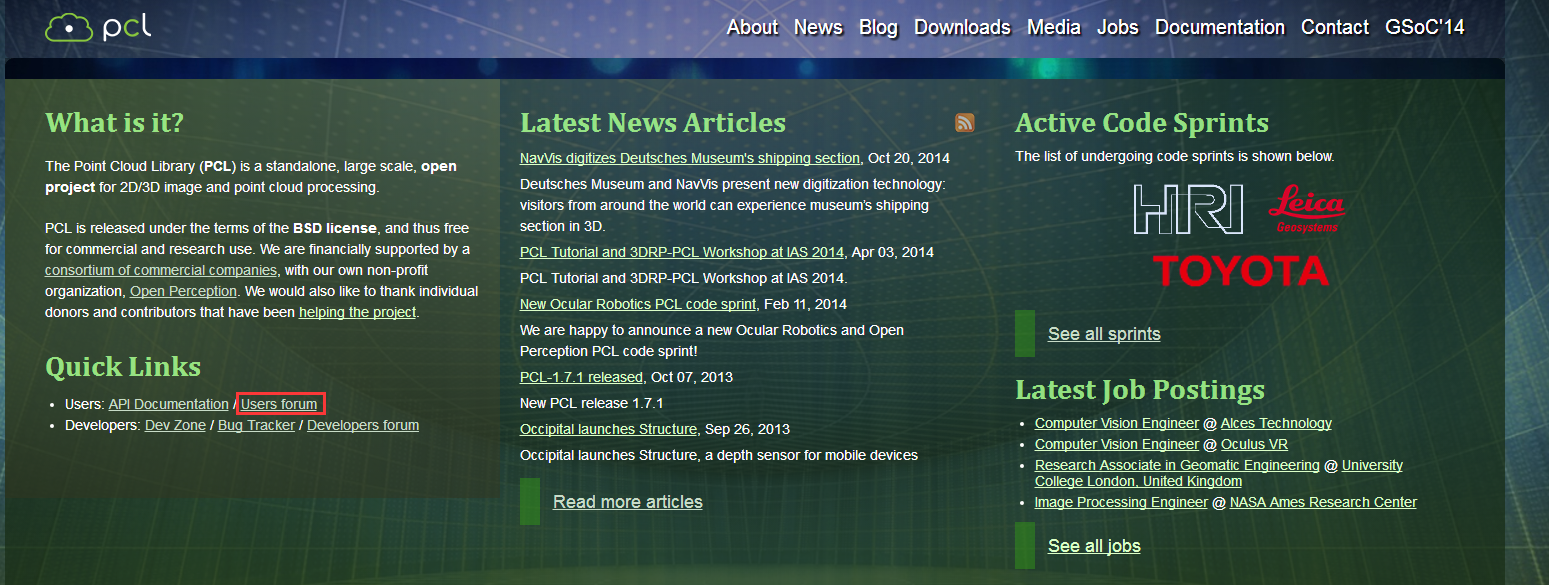Open the Downloads page
This screenshot has width=1549, height=585.
[962, 27]
